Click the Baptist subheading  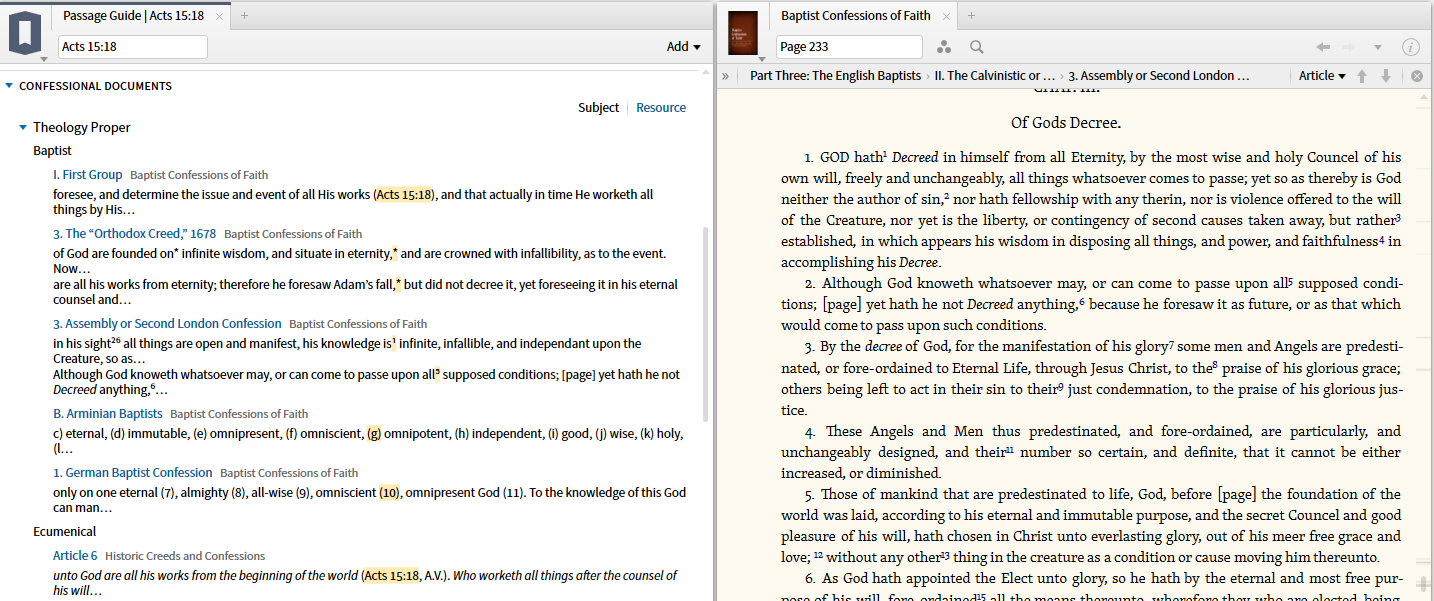pos(52,151)
